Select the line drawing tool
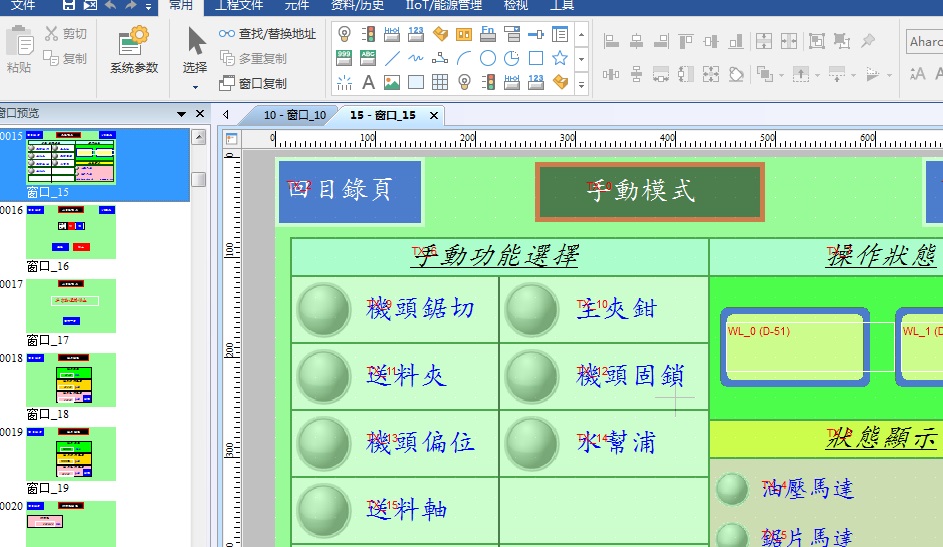 (392, 58)
